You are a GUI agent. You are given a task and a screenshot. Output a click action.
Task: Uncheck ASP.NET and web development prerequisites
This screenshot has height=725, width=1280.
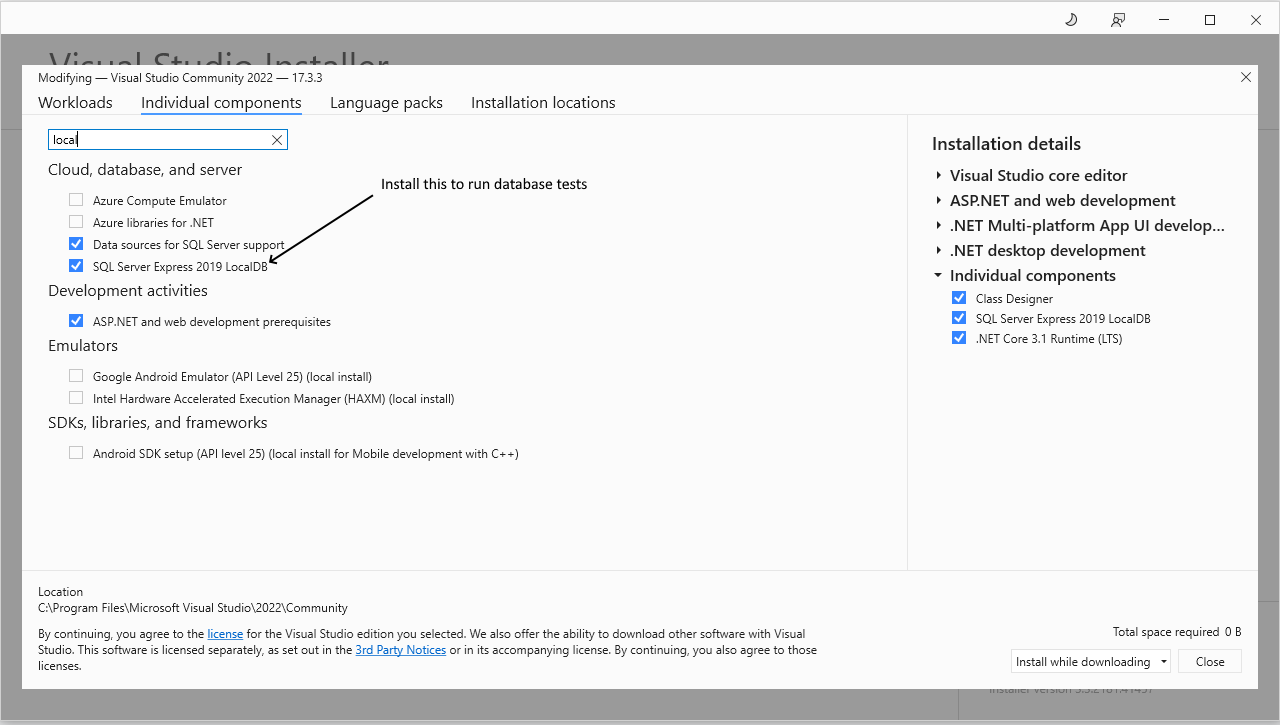coord(76,321)
